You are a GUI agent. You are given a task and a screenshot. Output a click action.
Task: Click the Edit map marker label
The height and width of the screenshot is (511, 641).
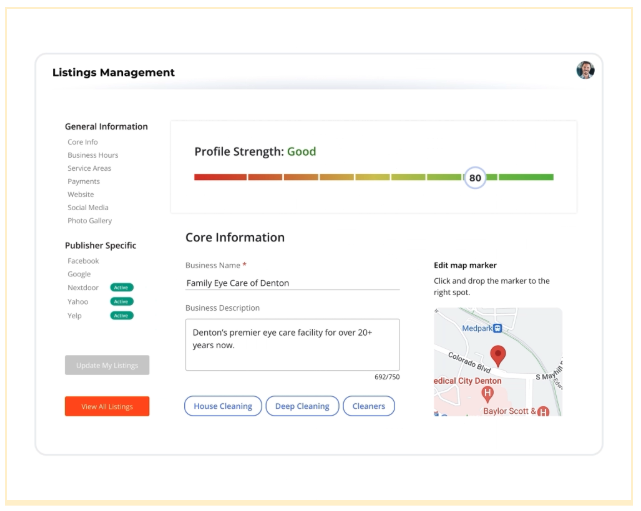[x=465, y=265]
